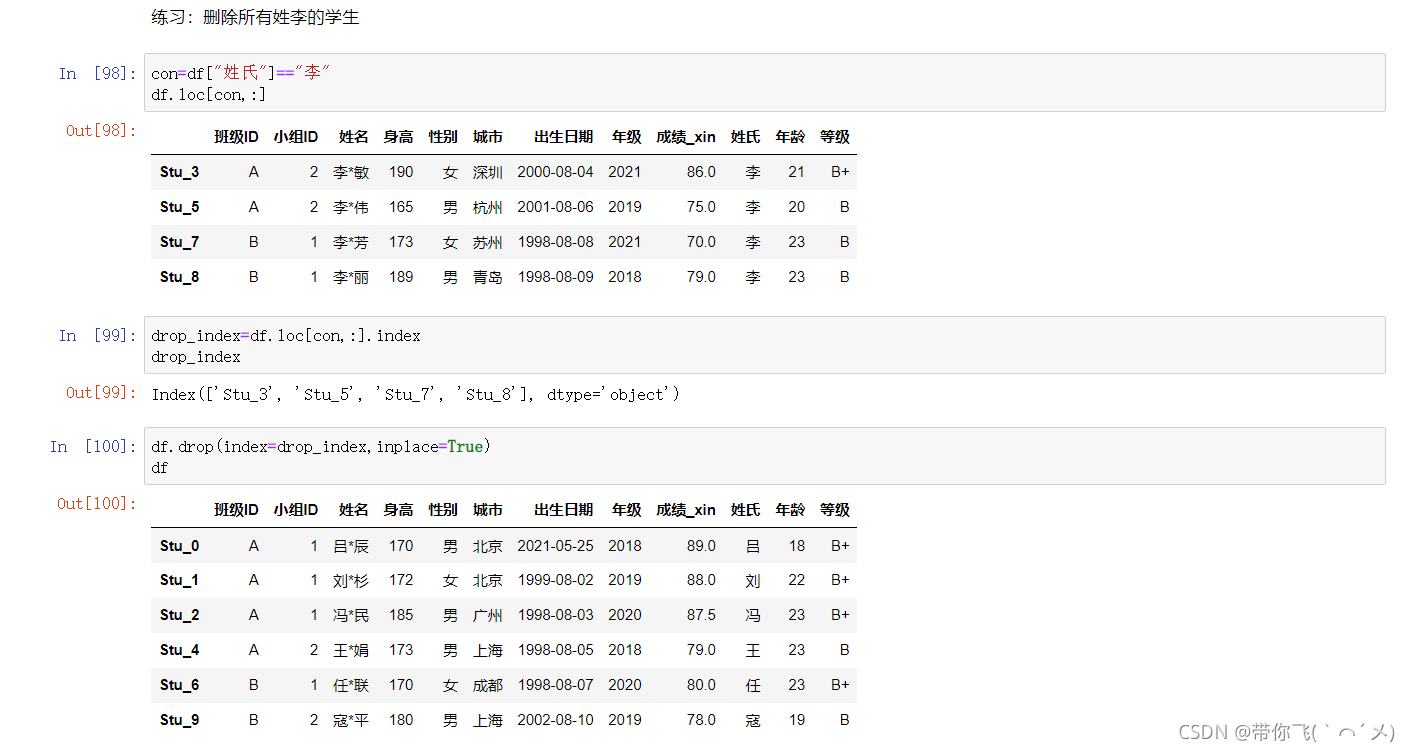Screen dimensions: 1410x752
Task: Select the Stu_5 row index label
Action: click(179, 207)
